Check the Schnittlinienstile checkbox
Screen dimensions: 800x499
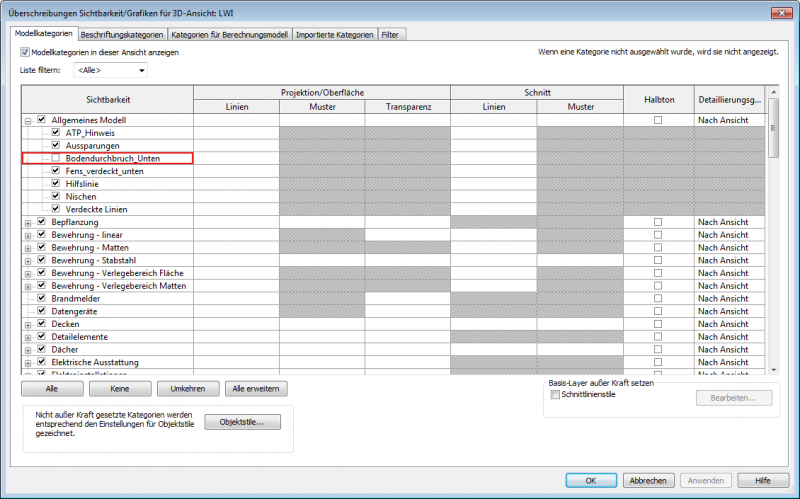[x=555, y=395]
